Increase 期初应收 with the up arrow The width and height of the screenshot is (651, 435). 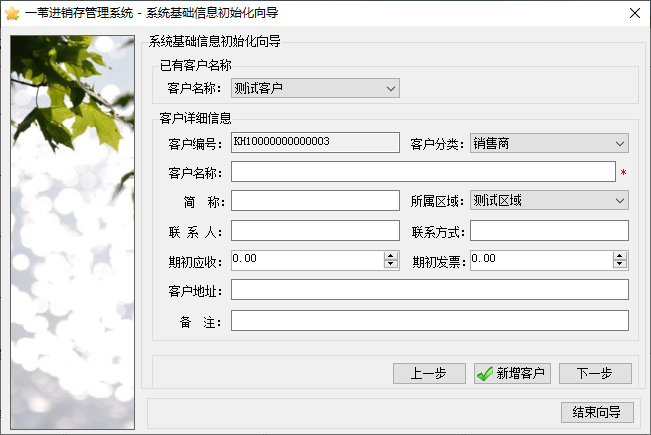coord(391,256)
